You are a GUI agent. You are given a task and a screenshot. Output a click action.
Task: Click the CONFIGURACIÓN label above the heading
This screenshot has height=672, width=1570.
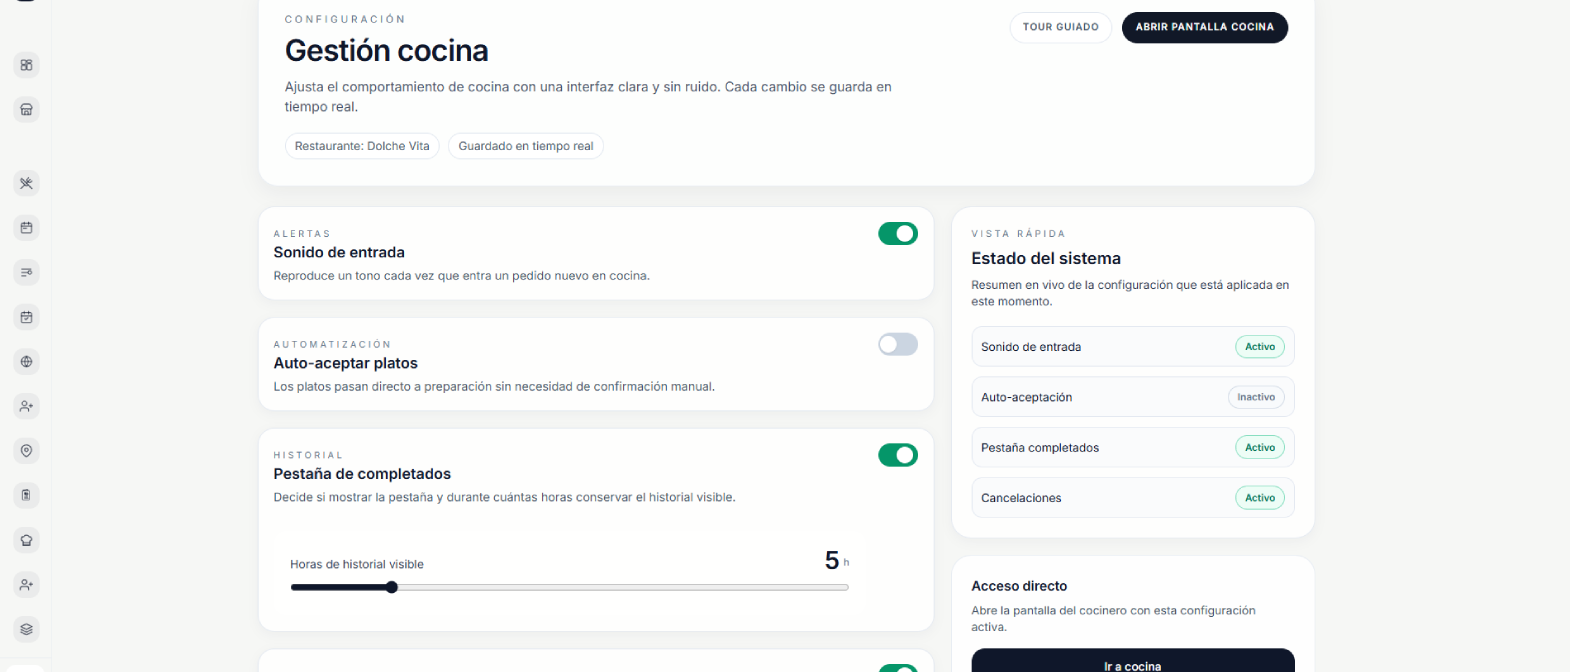click(x=345, y=19)
